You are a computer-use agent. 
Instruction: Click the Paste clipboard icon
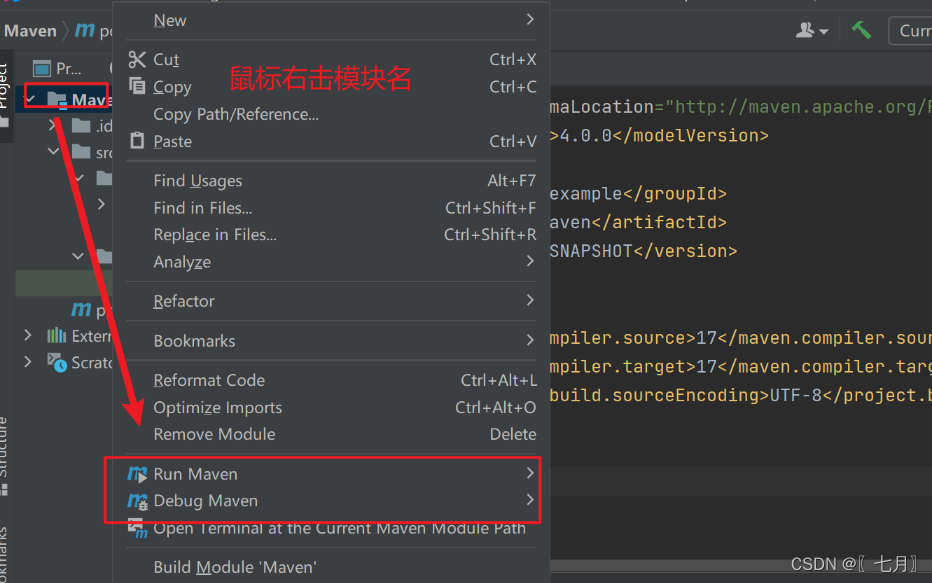(x=137, y=141)
